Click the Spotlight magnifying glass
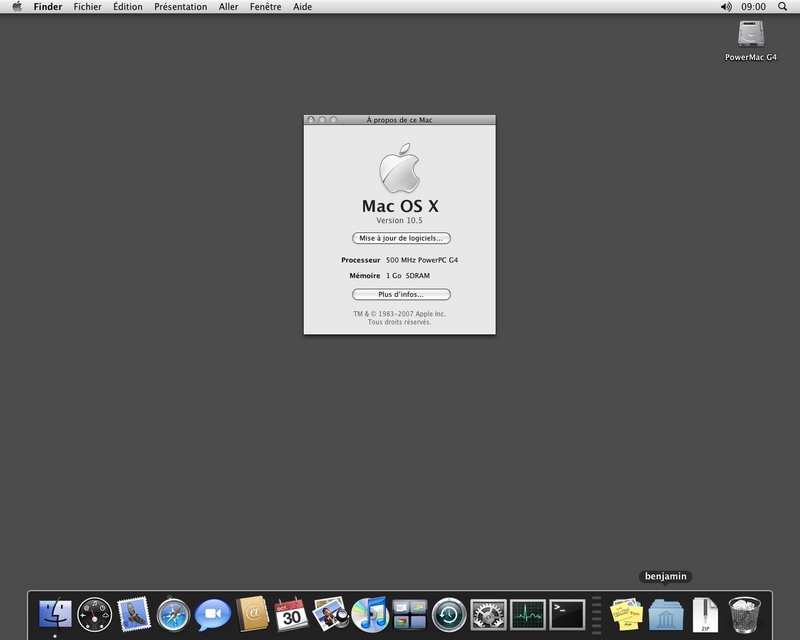 coord(783,6)
